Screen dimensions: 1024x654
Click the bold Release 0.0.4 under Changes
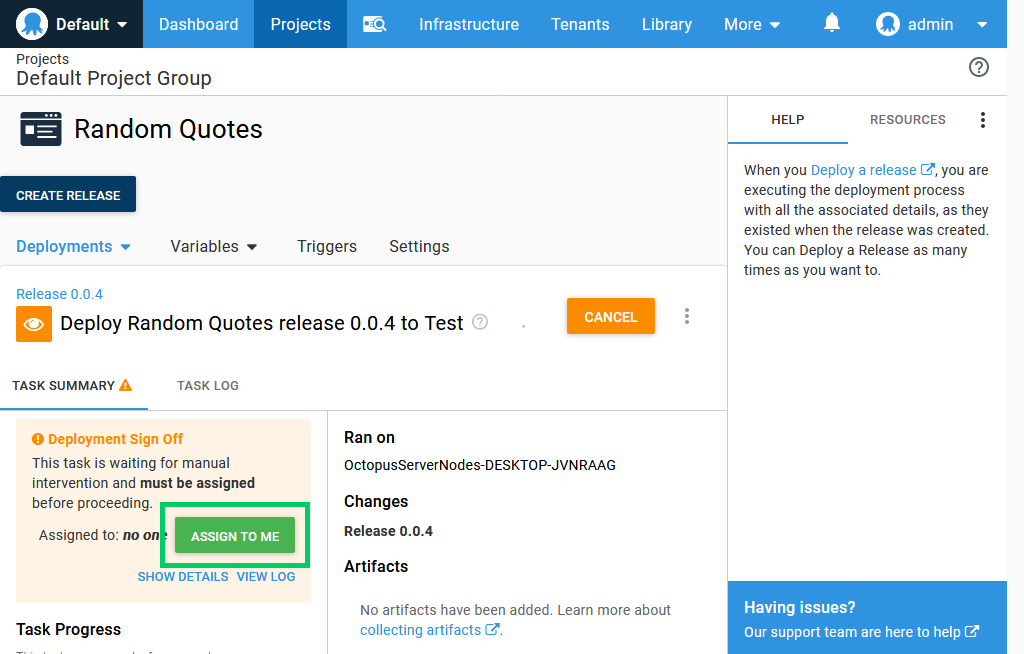pyautogui.click(x=389, y=531)
